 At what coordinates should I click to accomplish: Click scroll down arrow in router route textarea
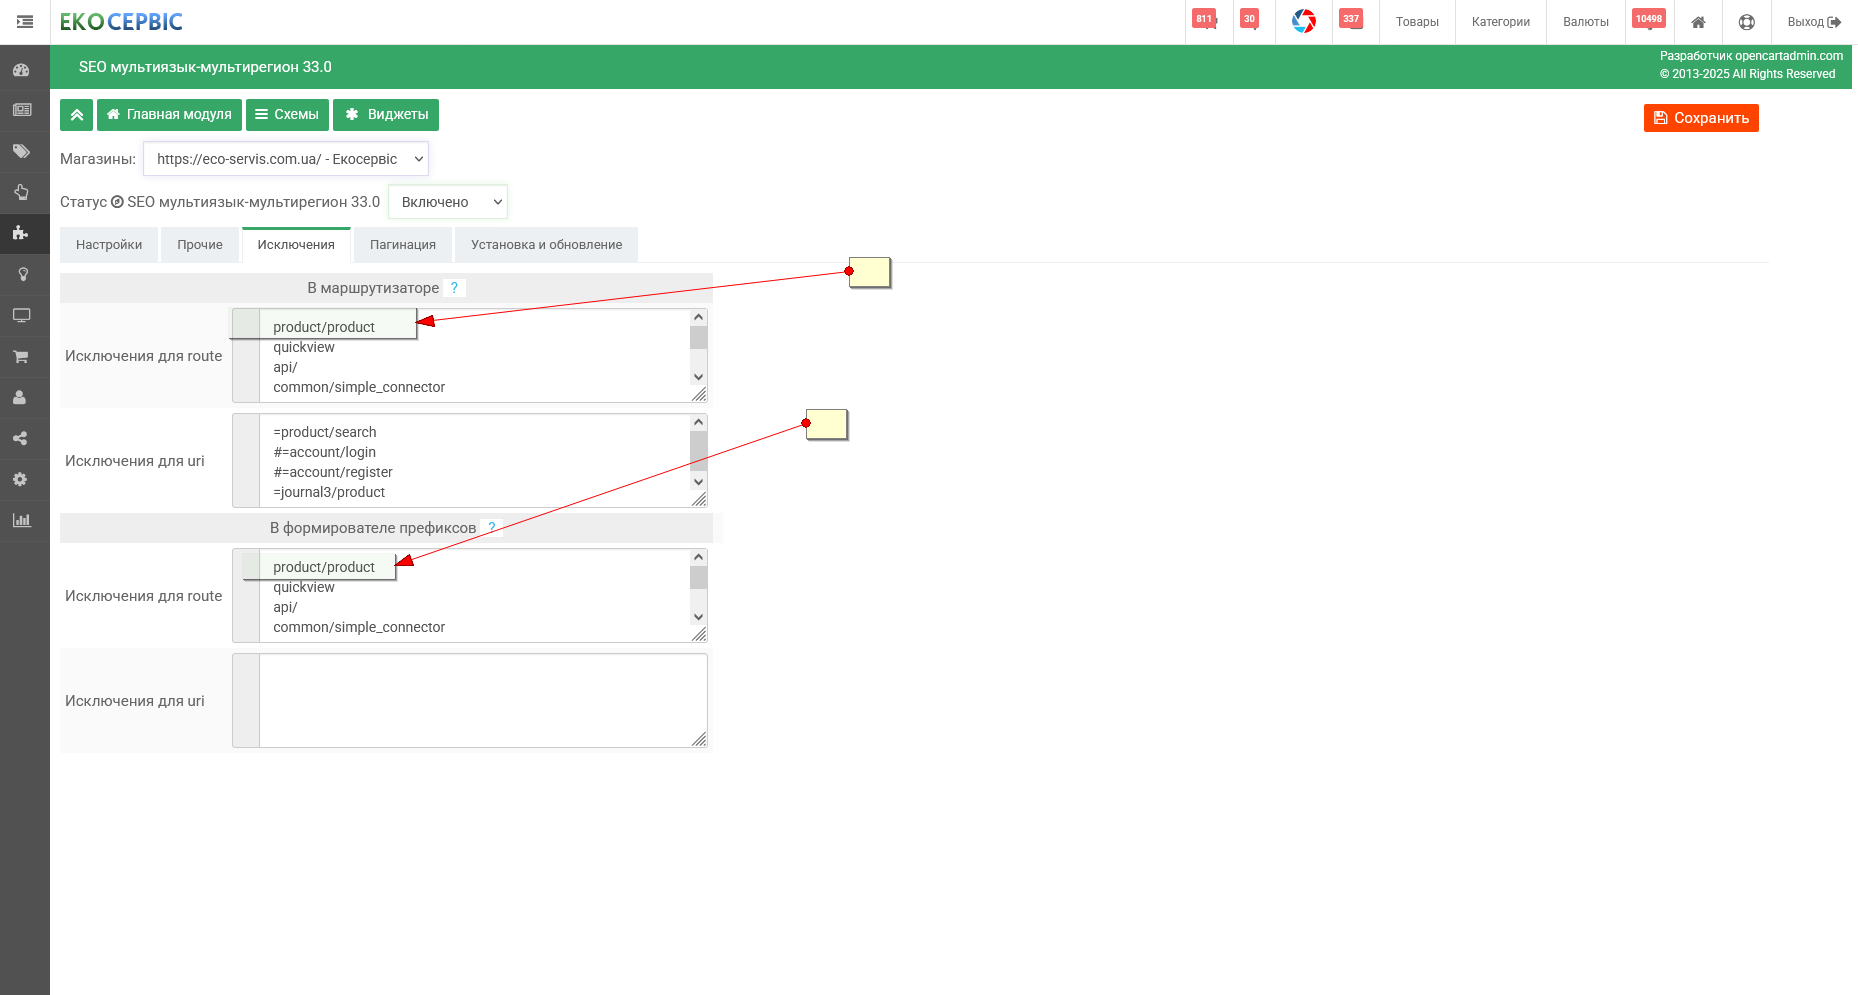click(698, 377)
